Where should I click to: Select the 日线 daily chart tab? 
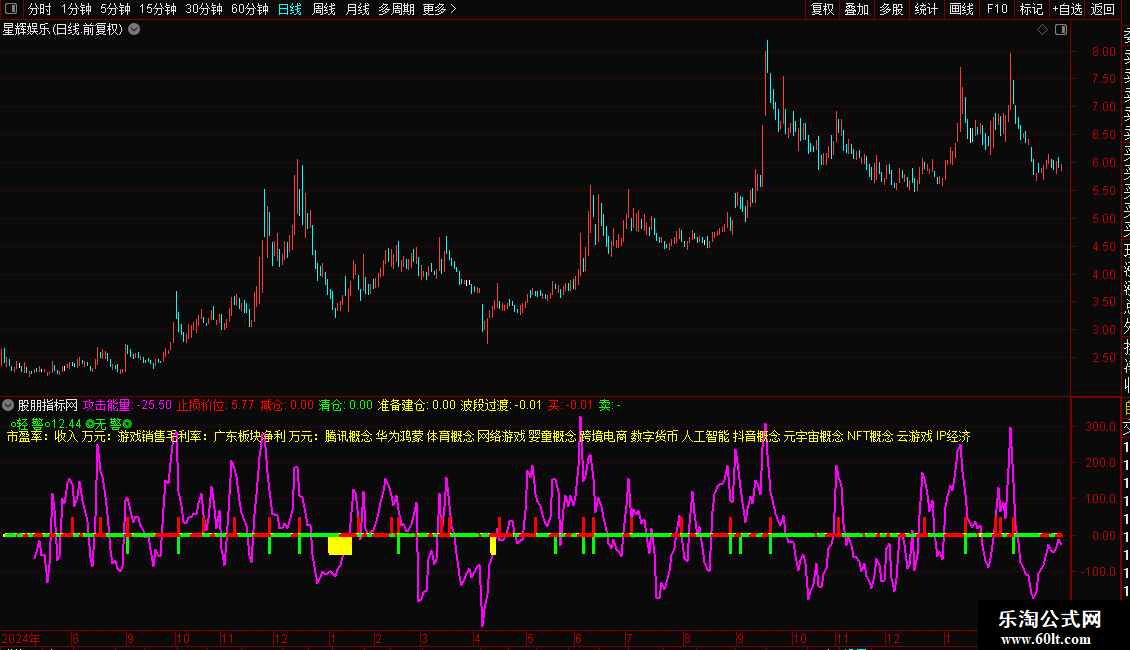point(290,9)
